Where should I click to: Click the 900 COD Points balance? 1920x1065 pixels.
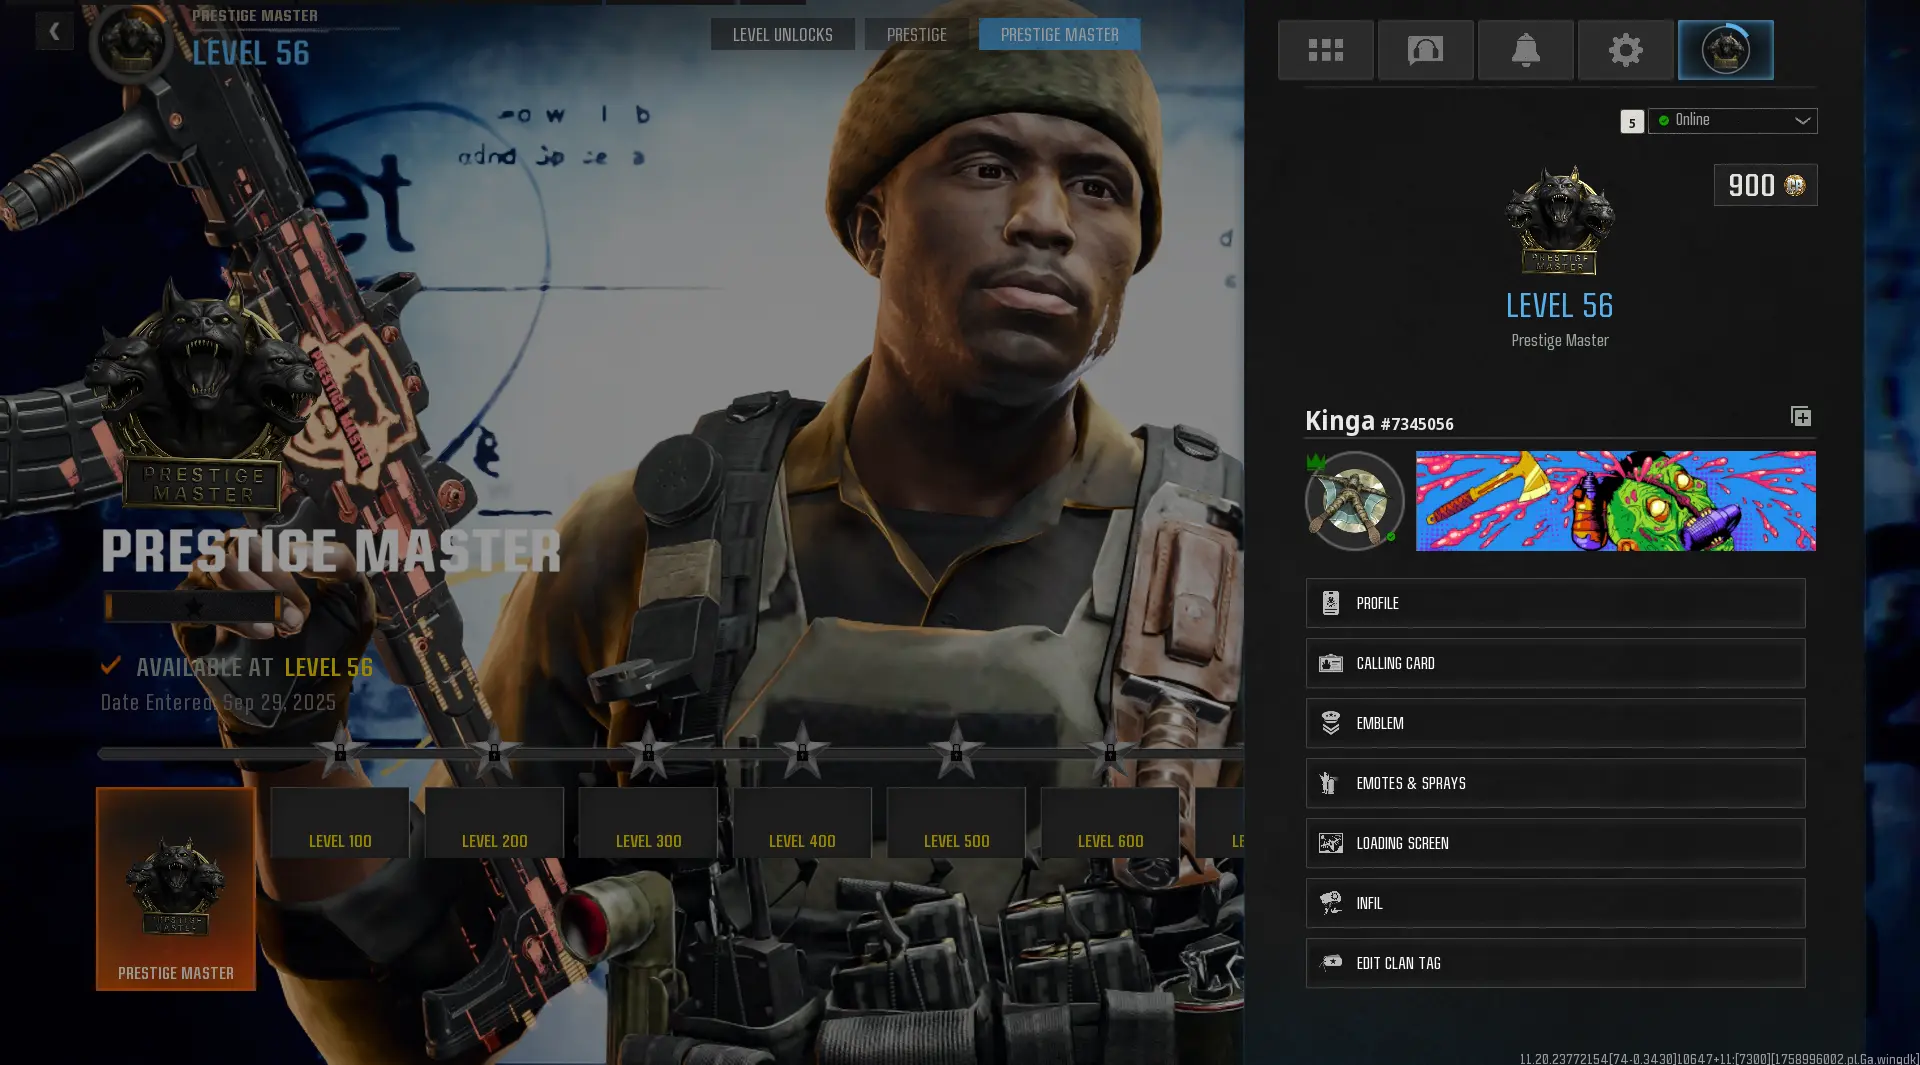click(1766, 185)
